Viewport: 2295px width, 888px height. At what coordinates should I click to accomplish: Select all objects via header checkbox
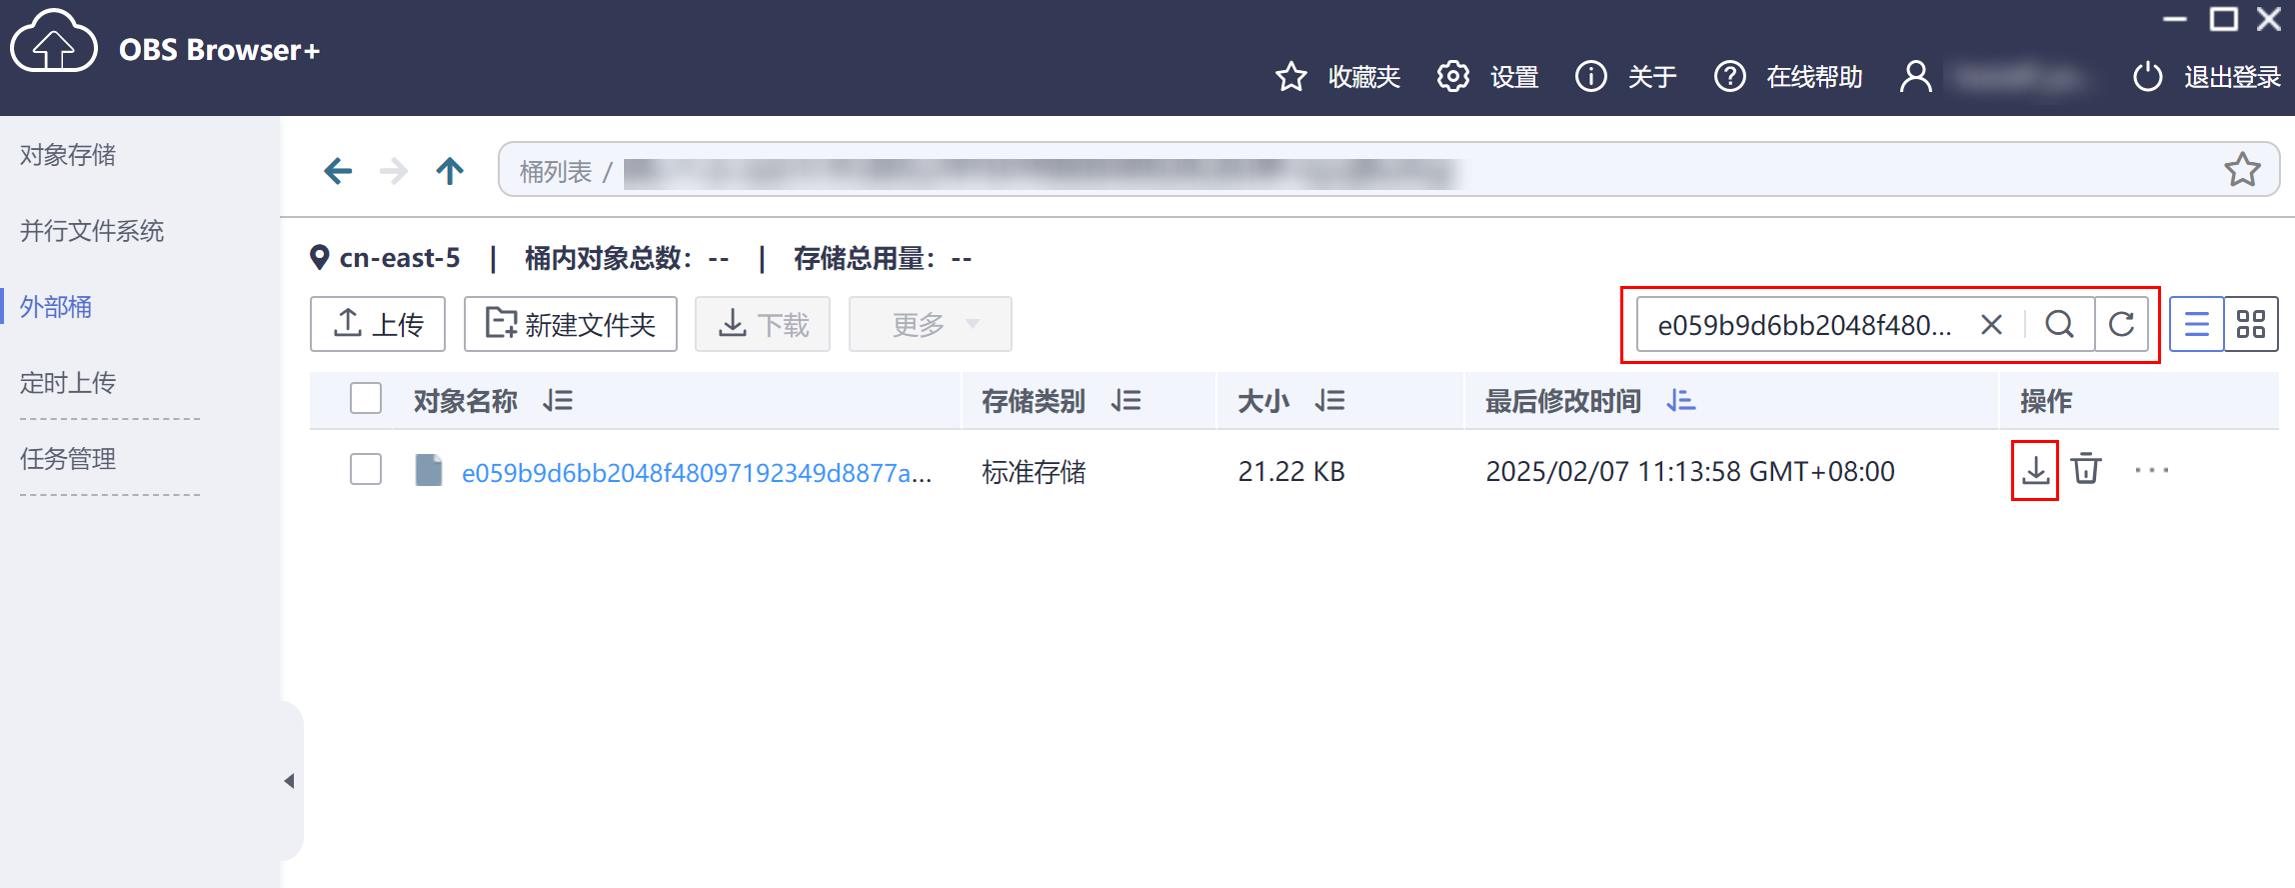(x=366, y=399)
